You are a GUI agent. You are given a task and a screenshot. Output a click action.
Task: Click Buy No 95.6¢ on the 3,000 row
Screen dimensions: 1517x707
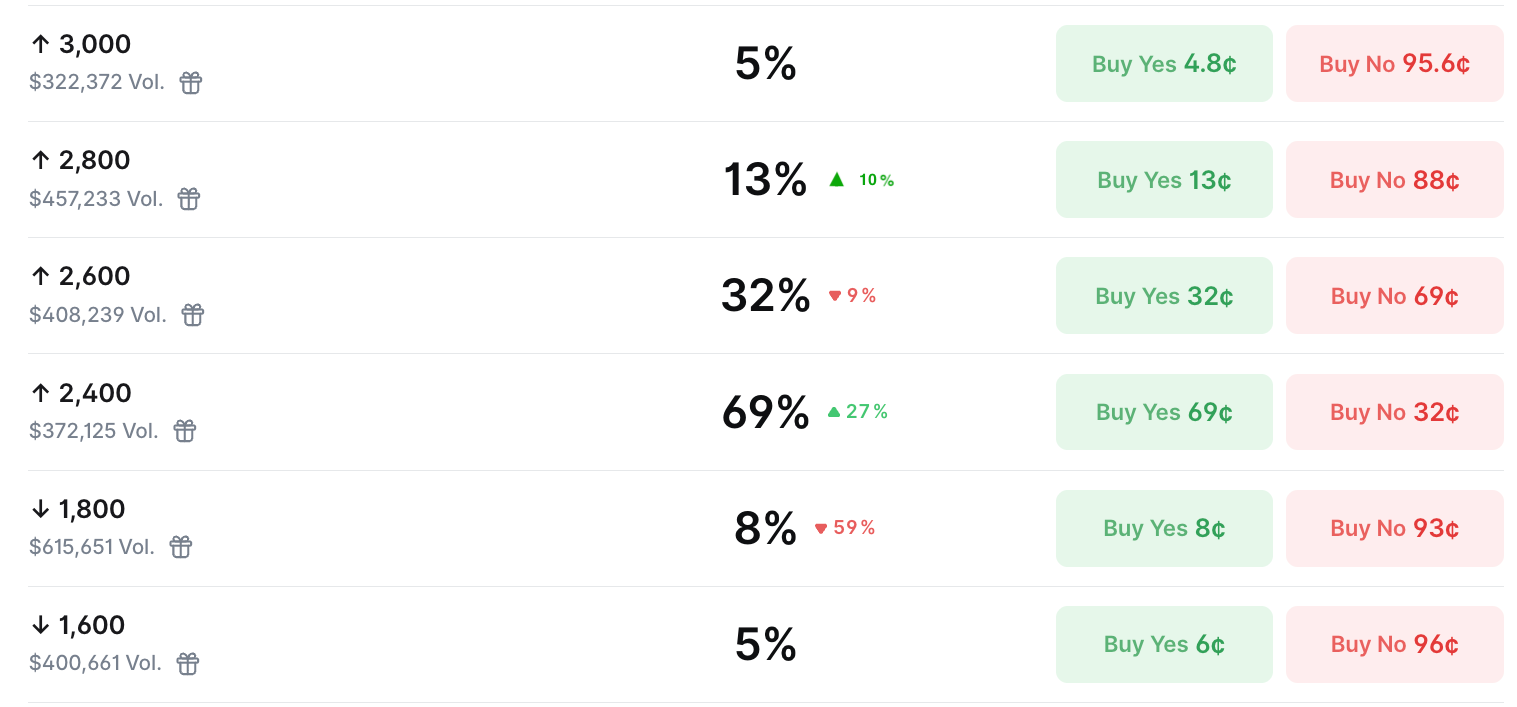click(x=1394, y=63)
